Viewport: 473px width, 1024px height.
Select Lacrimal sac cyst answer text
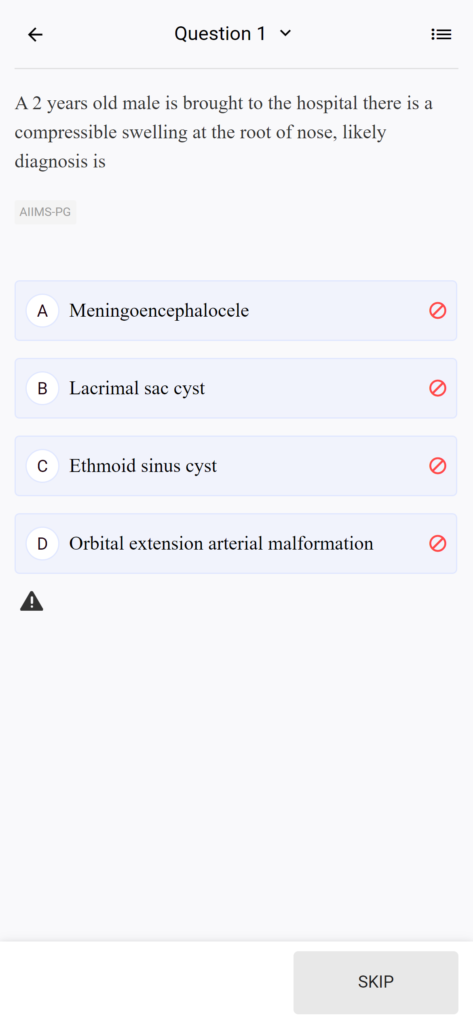click(x=137, y=389)
